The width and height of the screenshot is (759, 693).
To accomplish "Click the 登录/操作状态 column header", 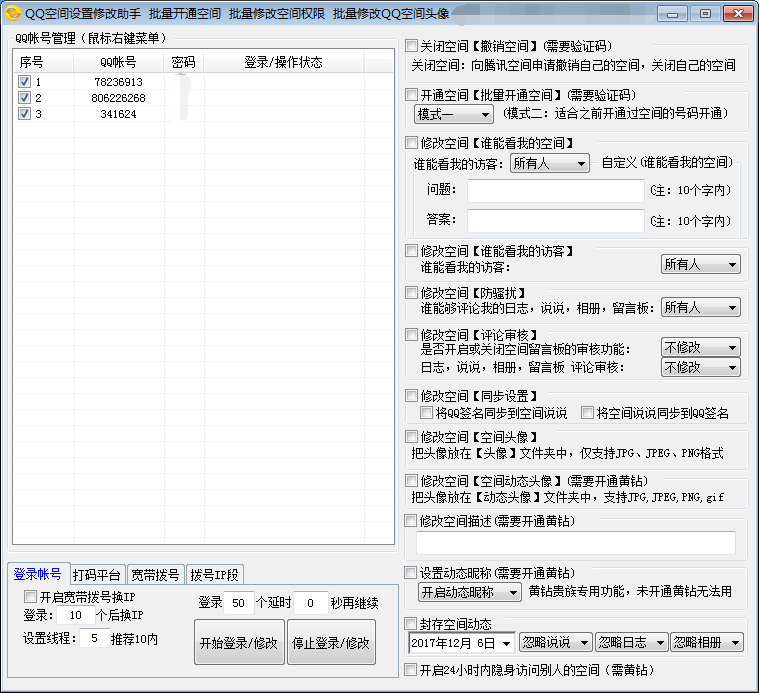I will 284,62.
